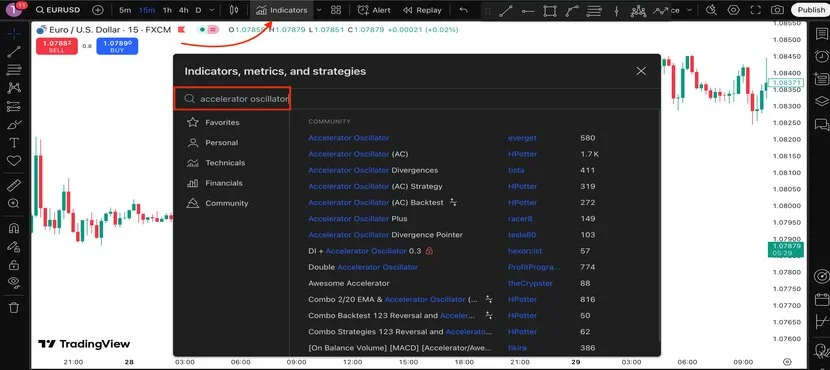Image resolution: width=830 pixels, height=370 pixels.
Task: Click the BUY 1.0789 button
Action: pyautogui.click(x=117, y=46)
